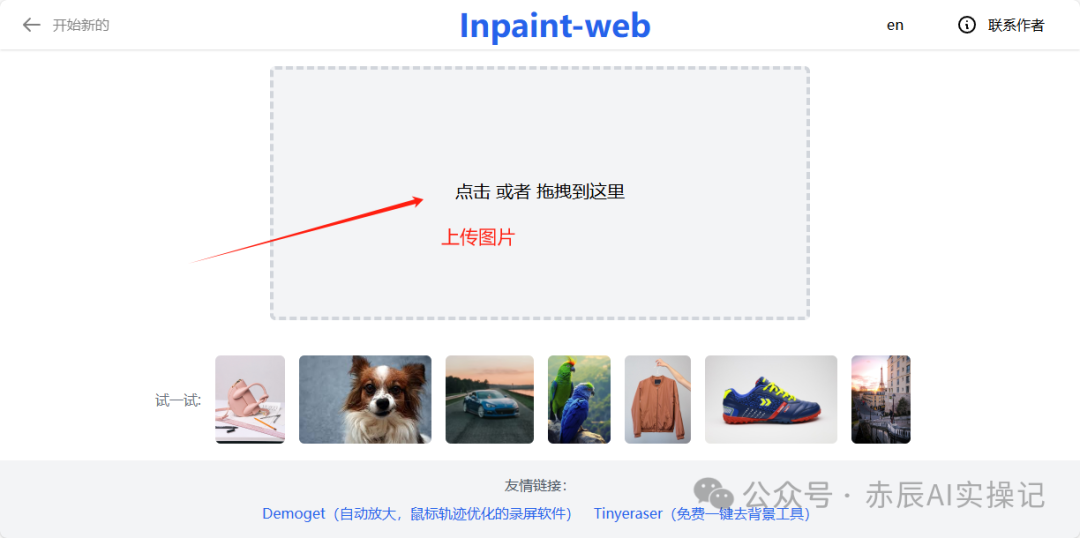This screenshot has width=1080, height=538.
Task: Select the dog sample image
Action: click(365, 400)
